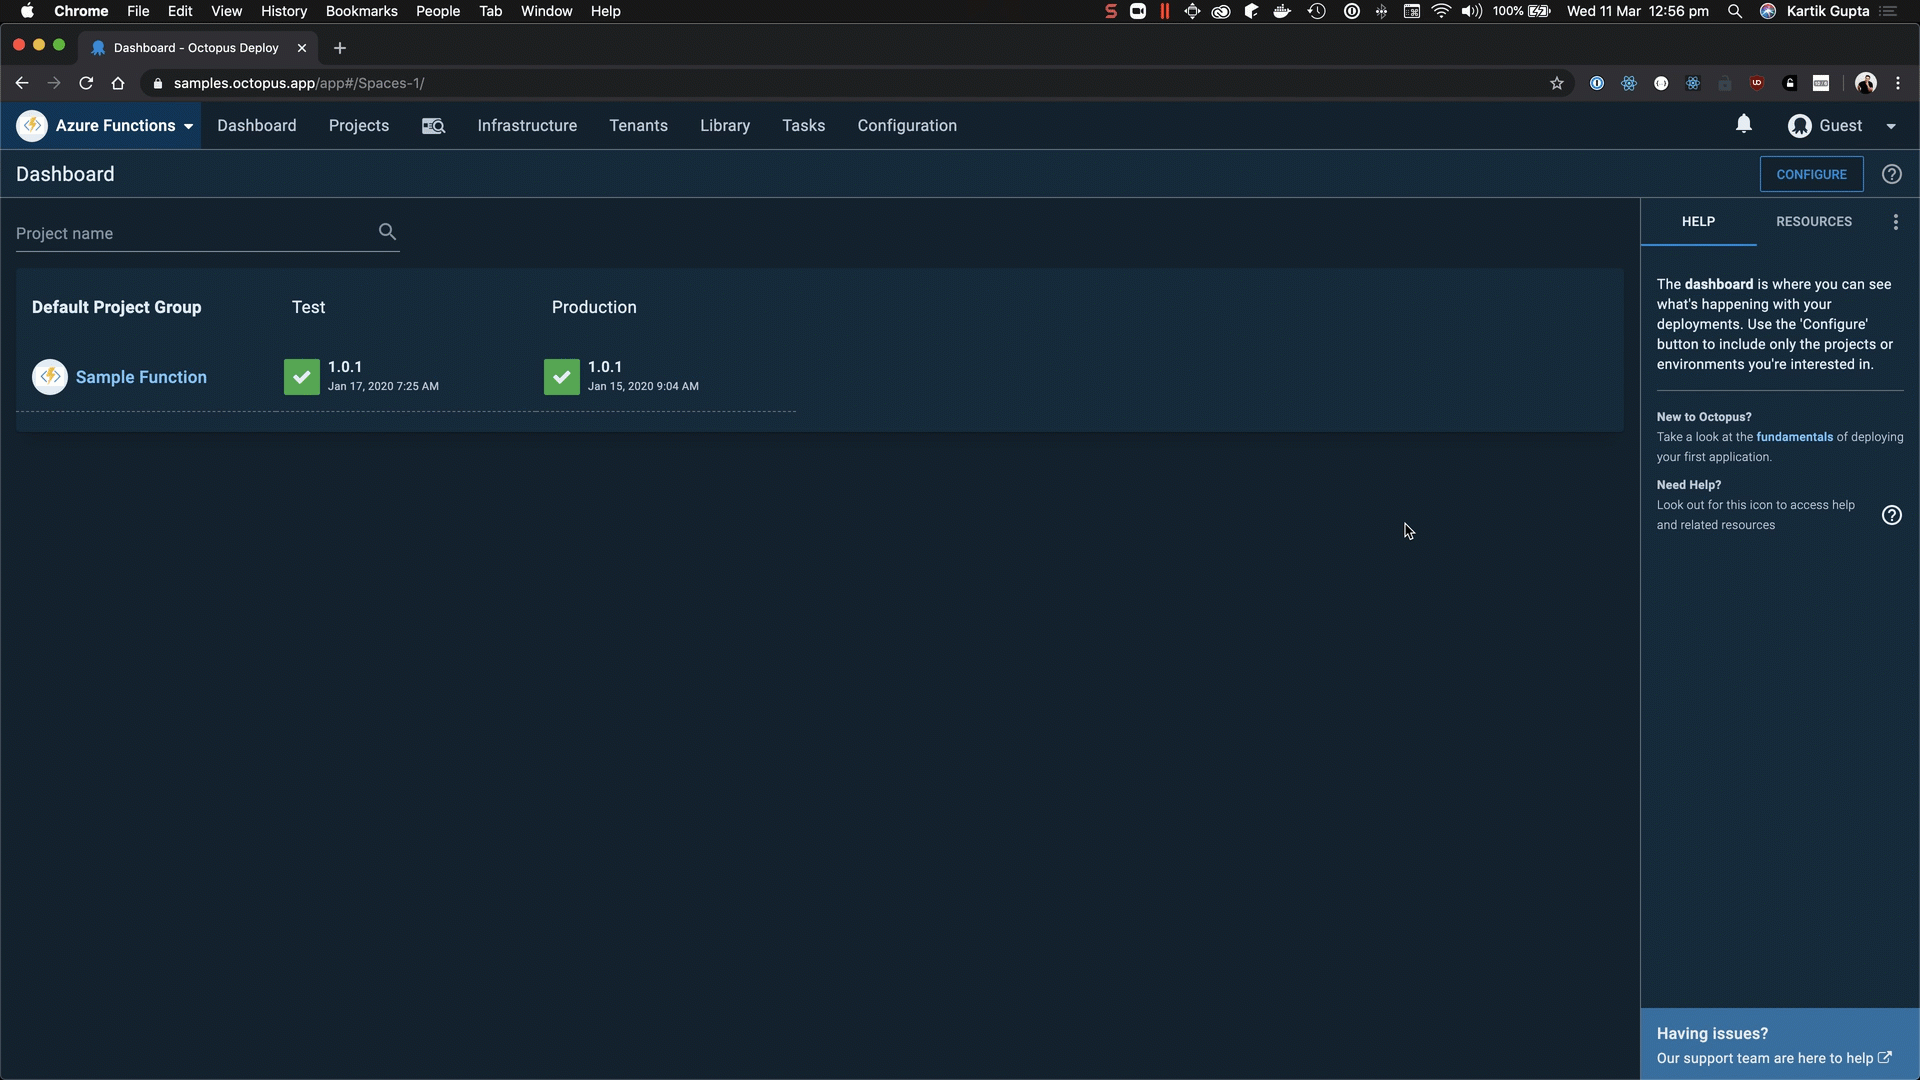Click the Default Project Group heading
The image size is (1920, 1080).
tap(117, 307)
